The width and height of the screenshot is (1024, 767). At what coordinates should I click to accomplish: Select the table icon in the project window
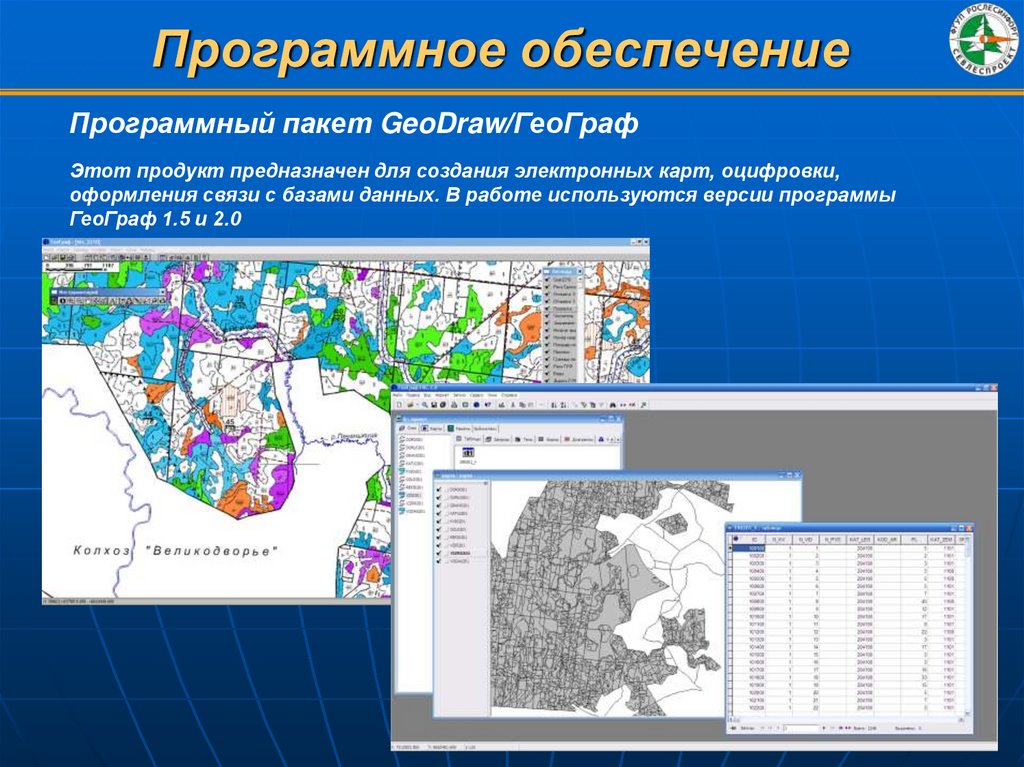[468, 452]
